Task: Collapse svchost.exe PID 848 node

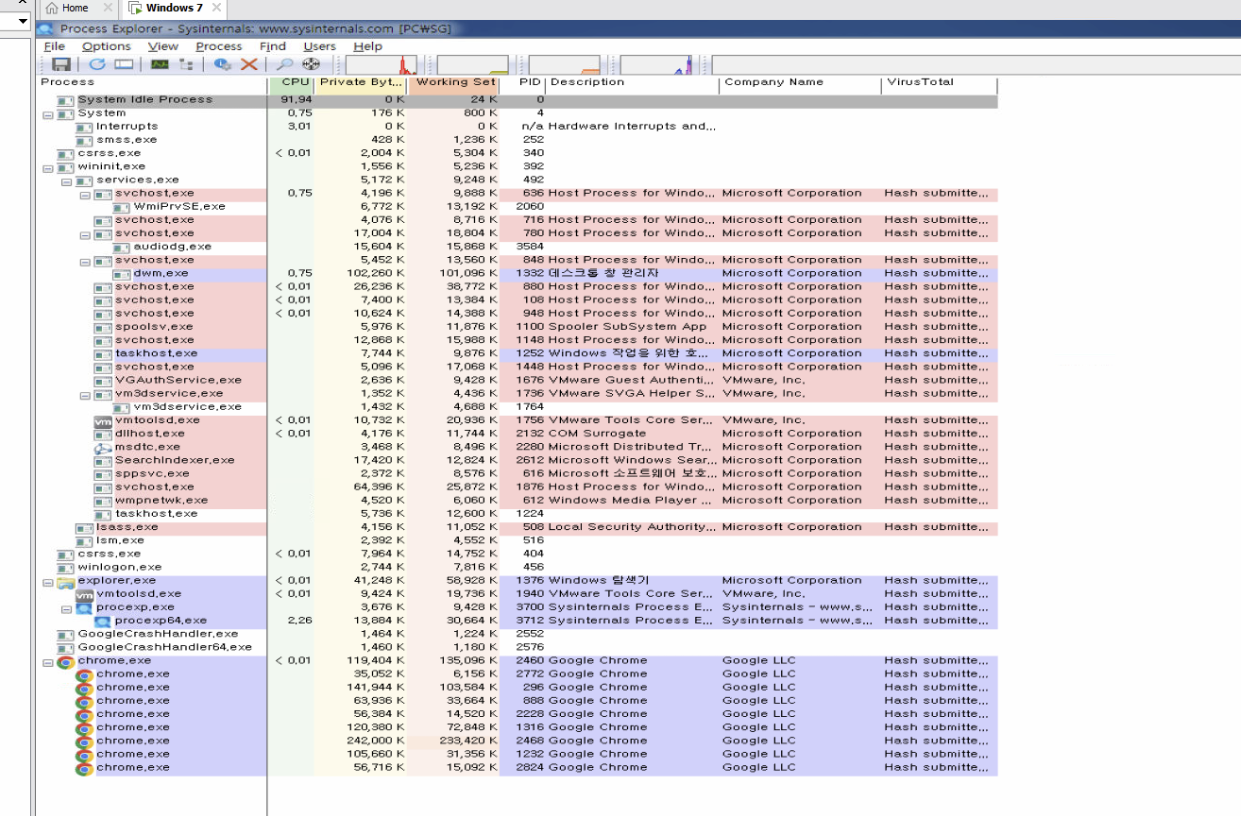Action: point(85,261)
